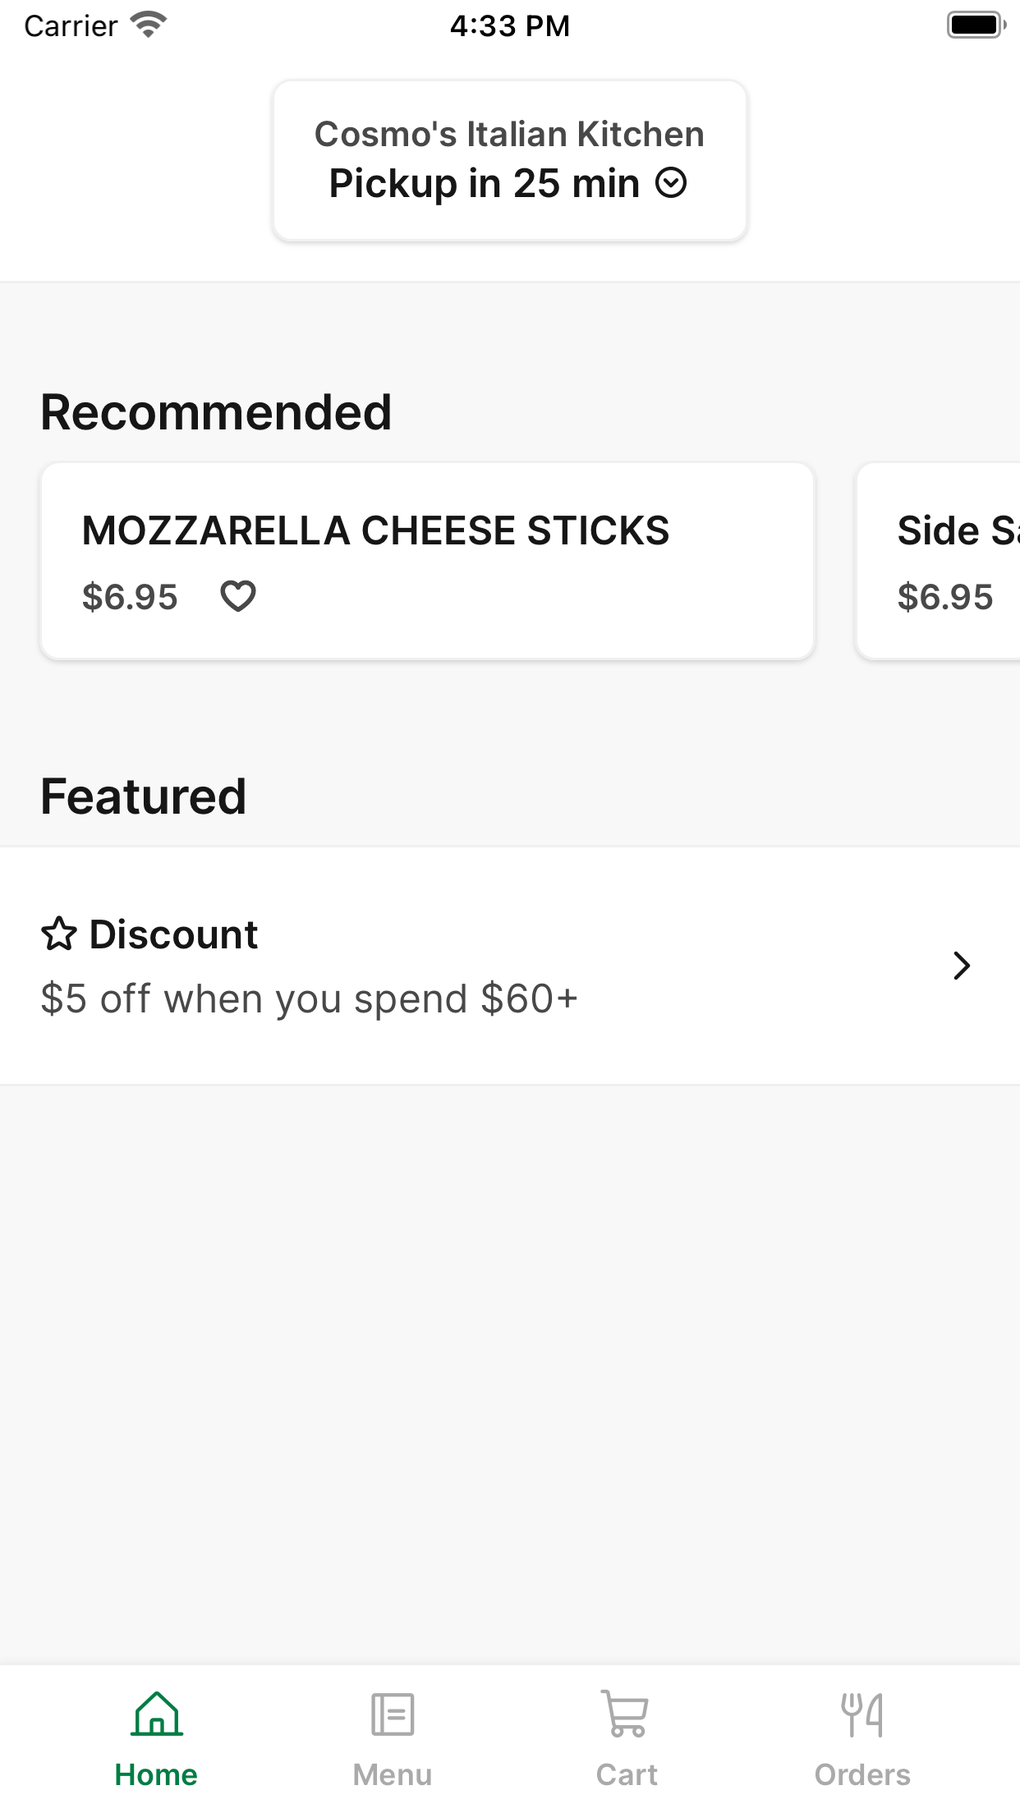This screenshot has height=1813, width=1020.
Task: Favorite Mozzarella Cheese Sticks with heart icon
Action: click(238, 596)
